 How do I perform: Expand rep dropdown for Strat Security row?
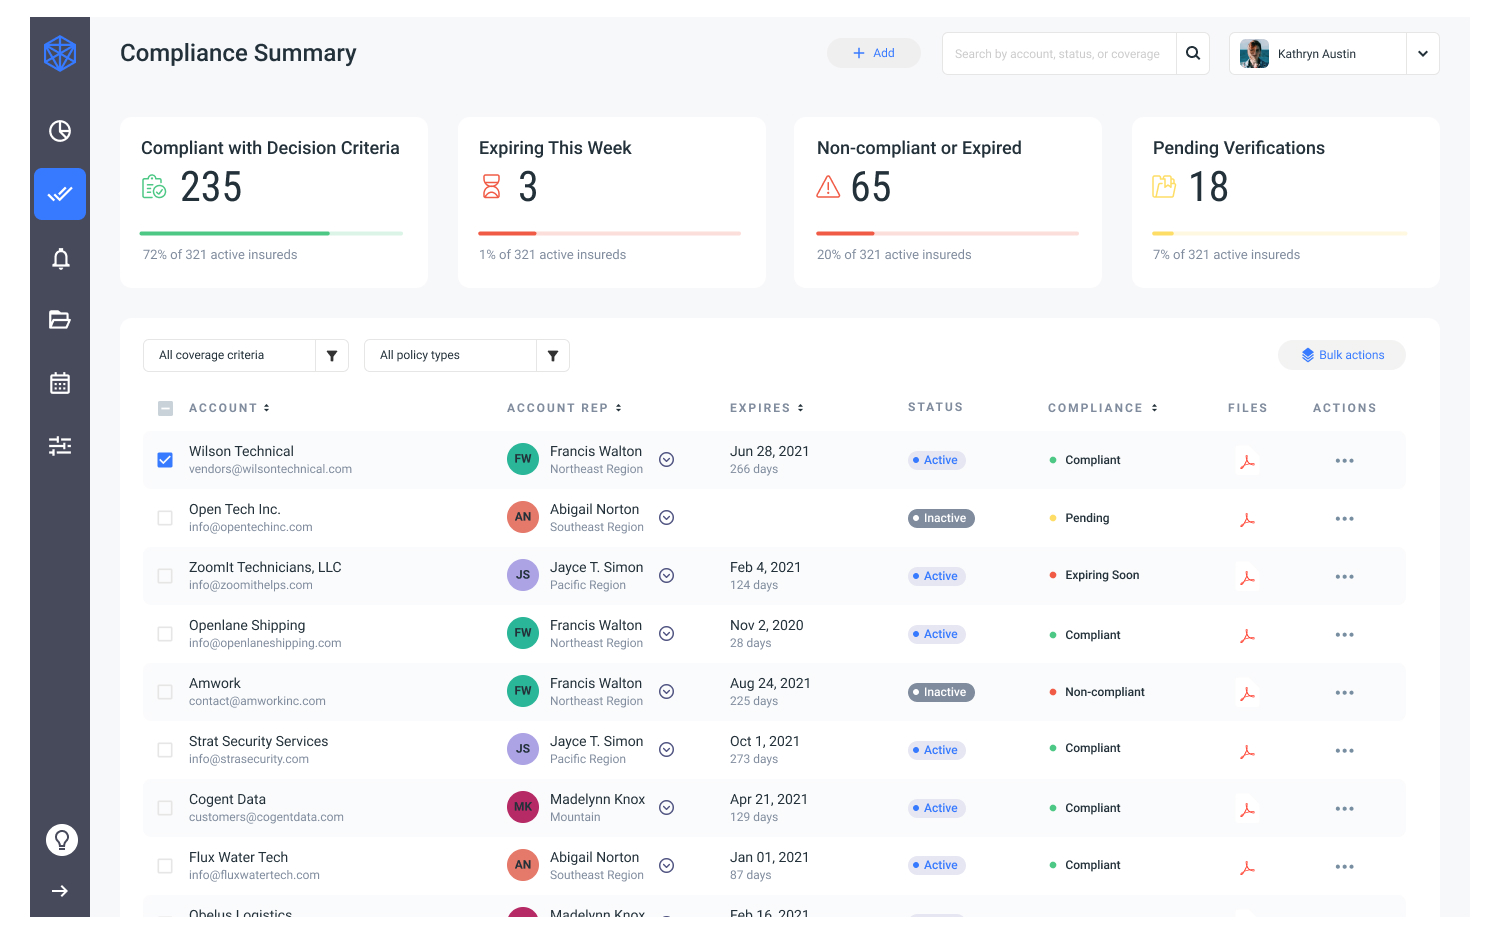point(667,750)
